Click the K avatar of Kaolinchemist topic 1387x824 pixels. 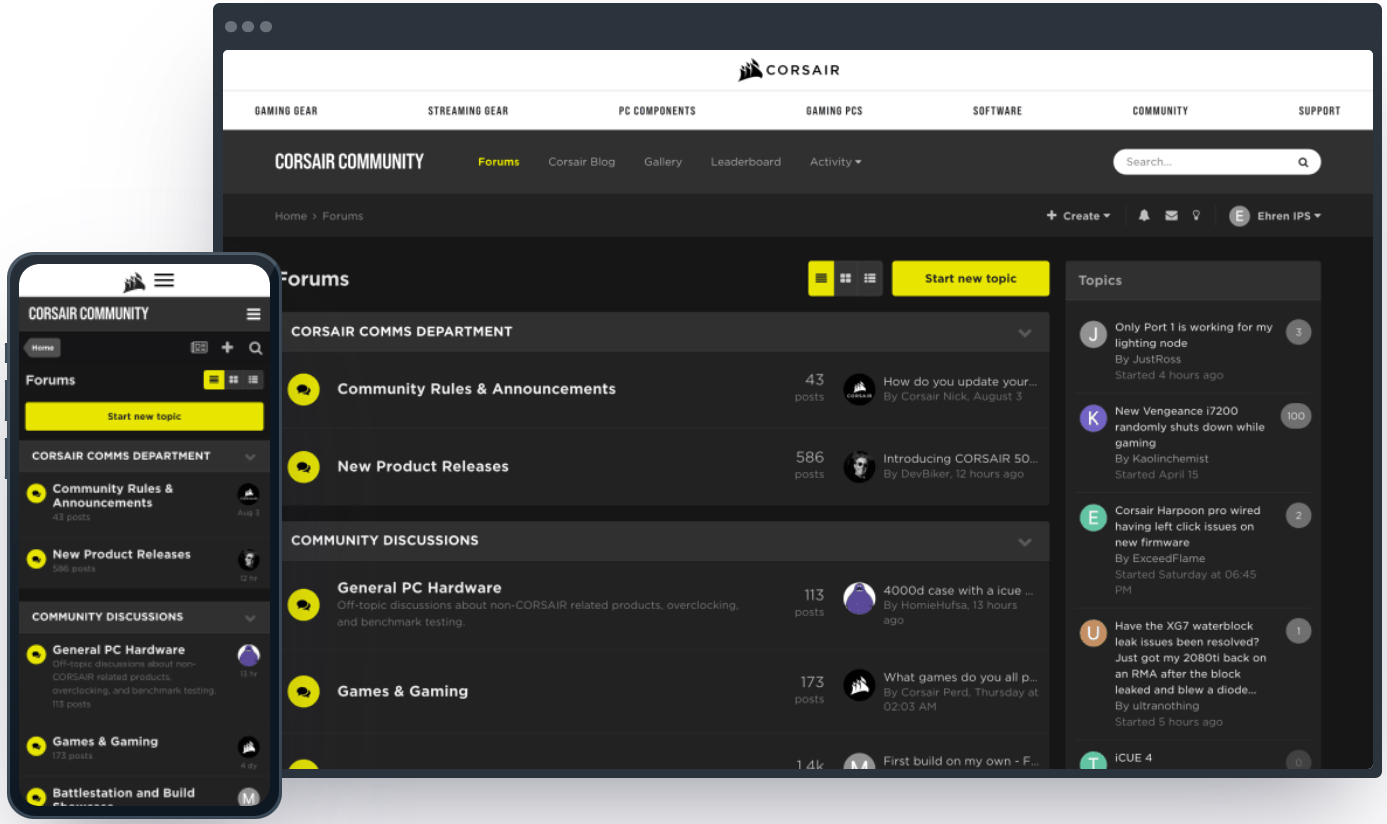click(1093, 418)
